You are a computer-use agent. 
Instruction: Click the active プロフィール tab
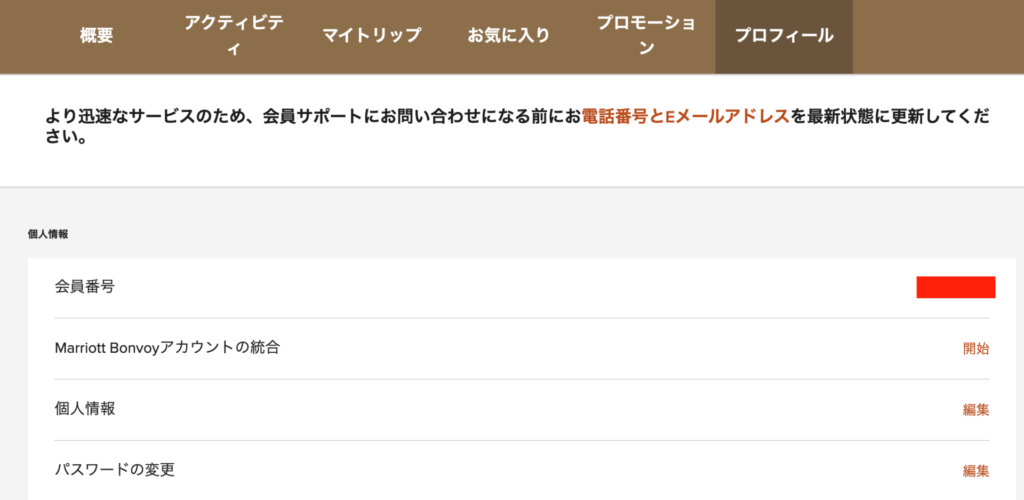pyautogui.click(x=784, y=36)
